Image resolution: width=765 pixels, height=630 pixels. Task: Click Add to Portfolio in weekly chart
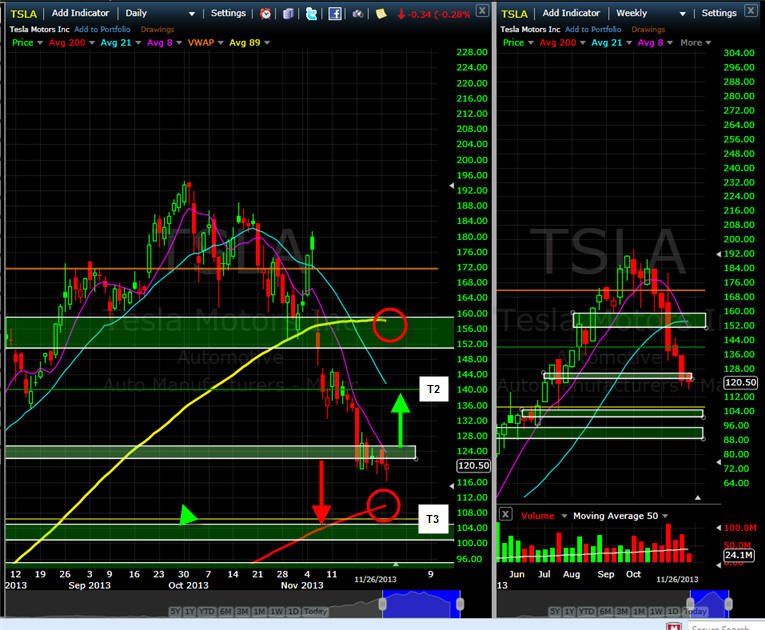(593, 29)
